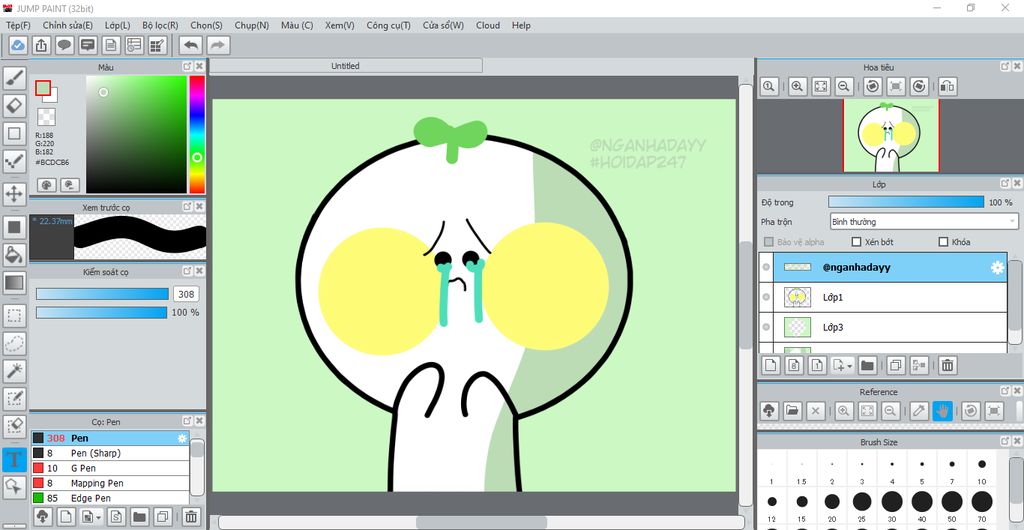
Task: Toggle visibility of Lớp3 layer
Action: 766,327
